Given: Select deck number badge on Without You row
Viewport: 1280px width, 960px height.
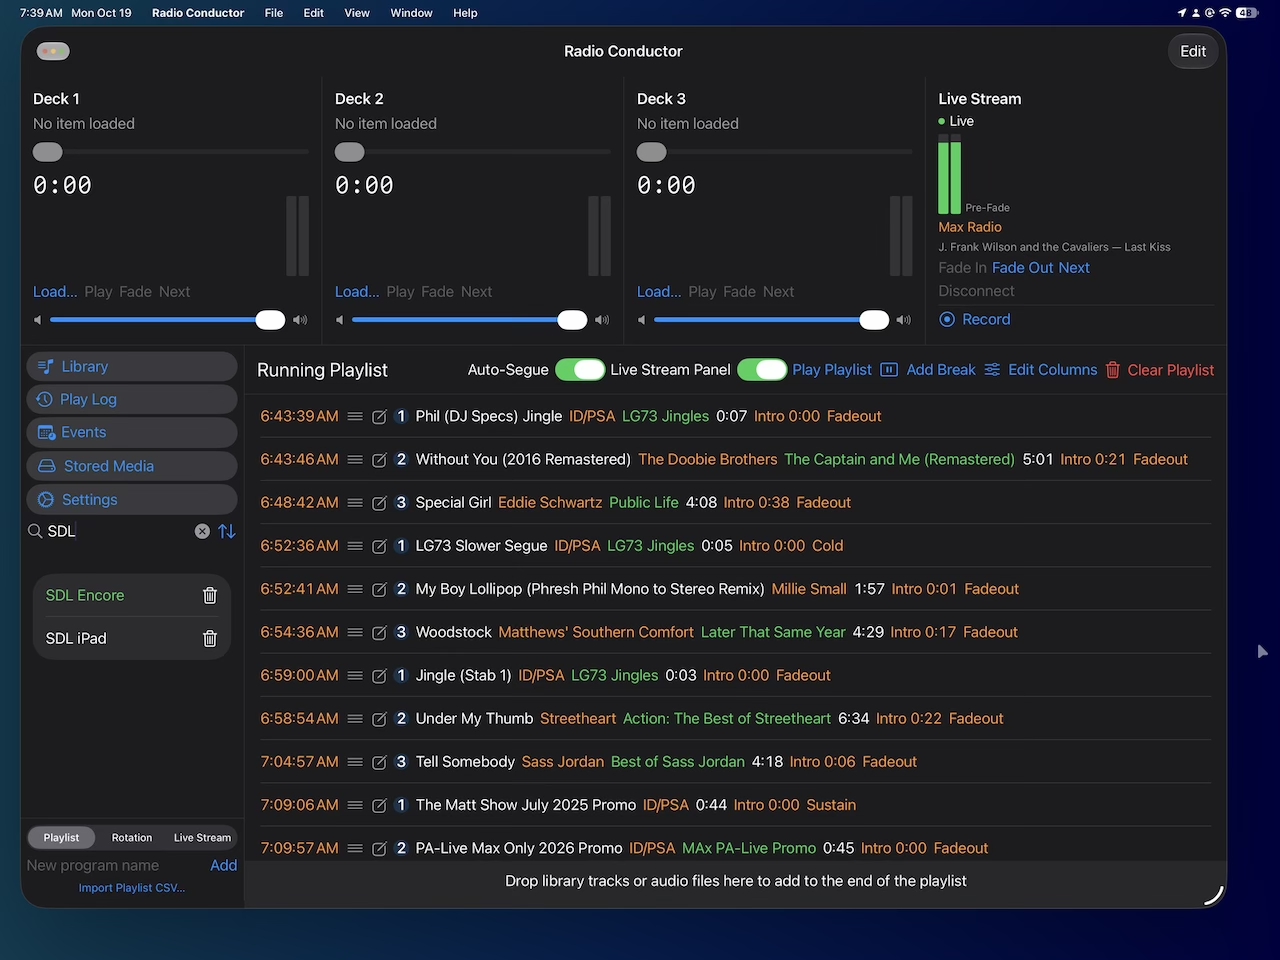Looking at the screenshot, I should pos(401,459).
